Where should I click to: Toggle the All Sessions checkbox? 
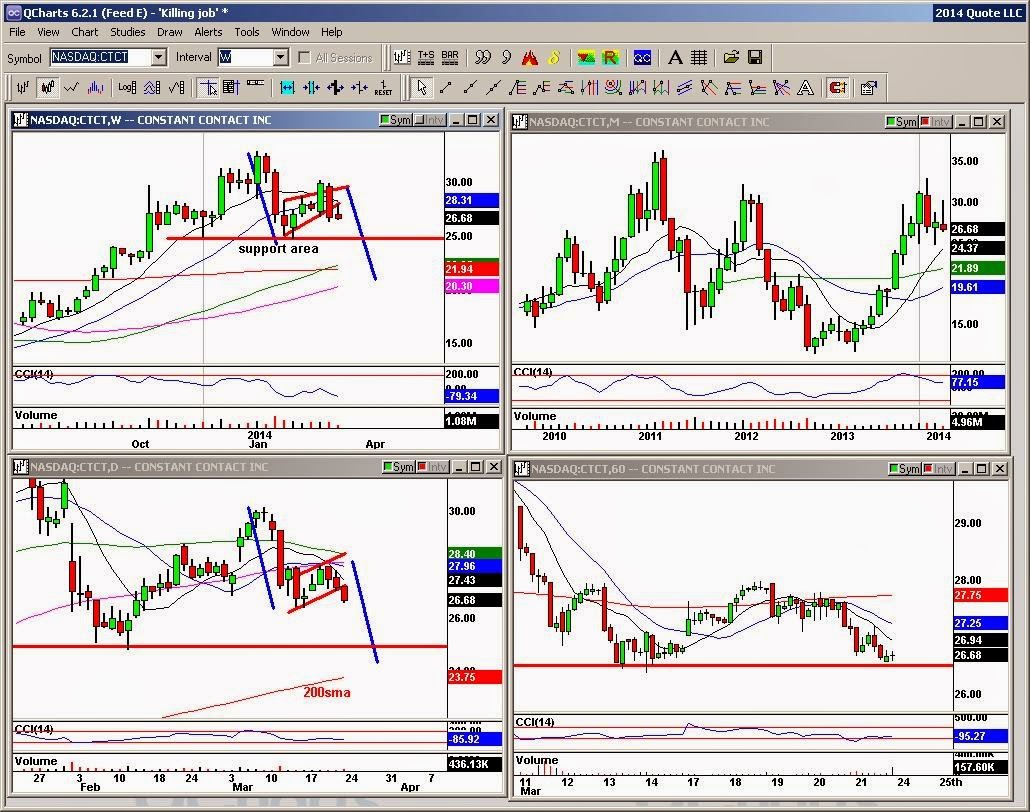[304, 58]
